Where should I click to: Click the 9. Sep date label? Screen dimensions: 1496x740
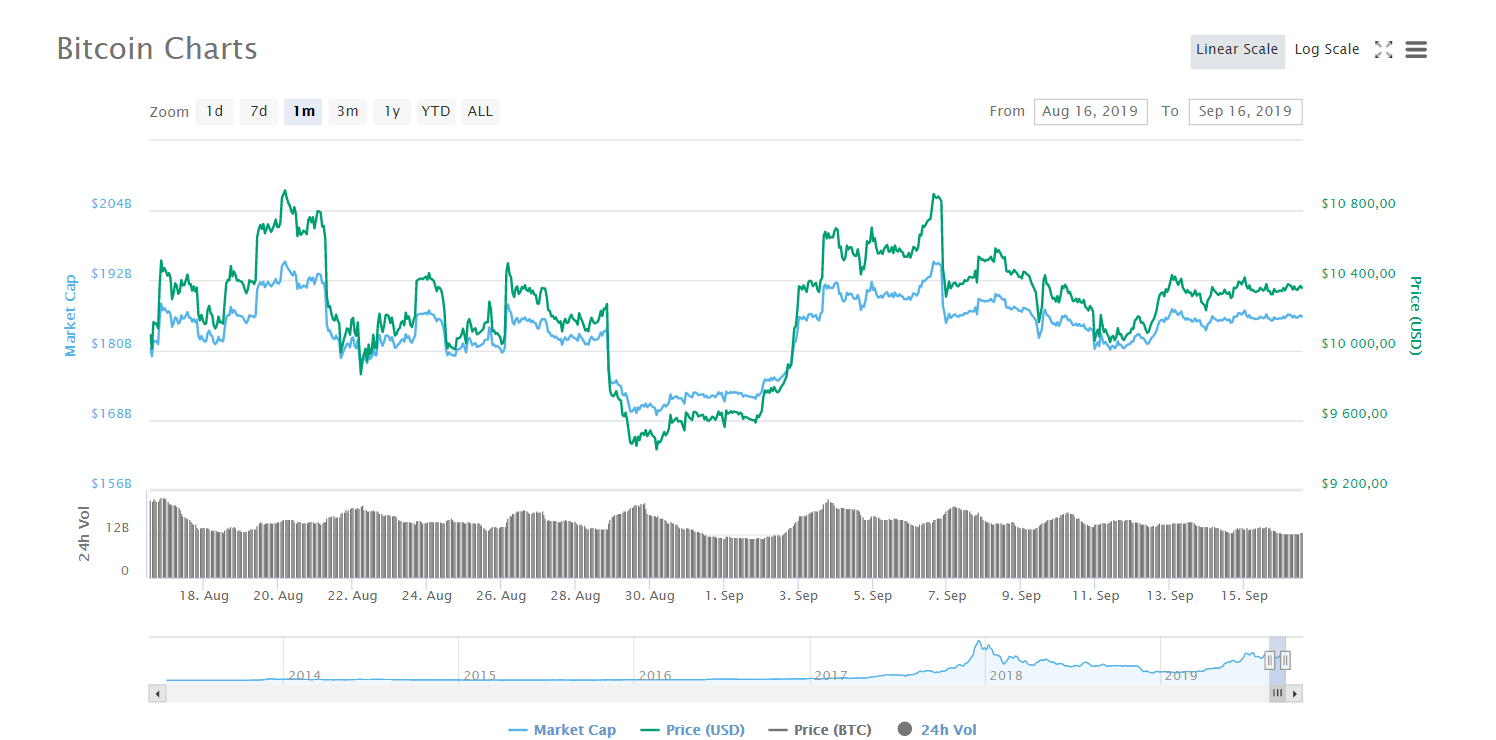click(x=1021, y=596)
